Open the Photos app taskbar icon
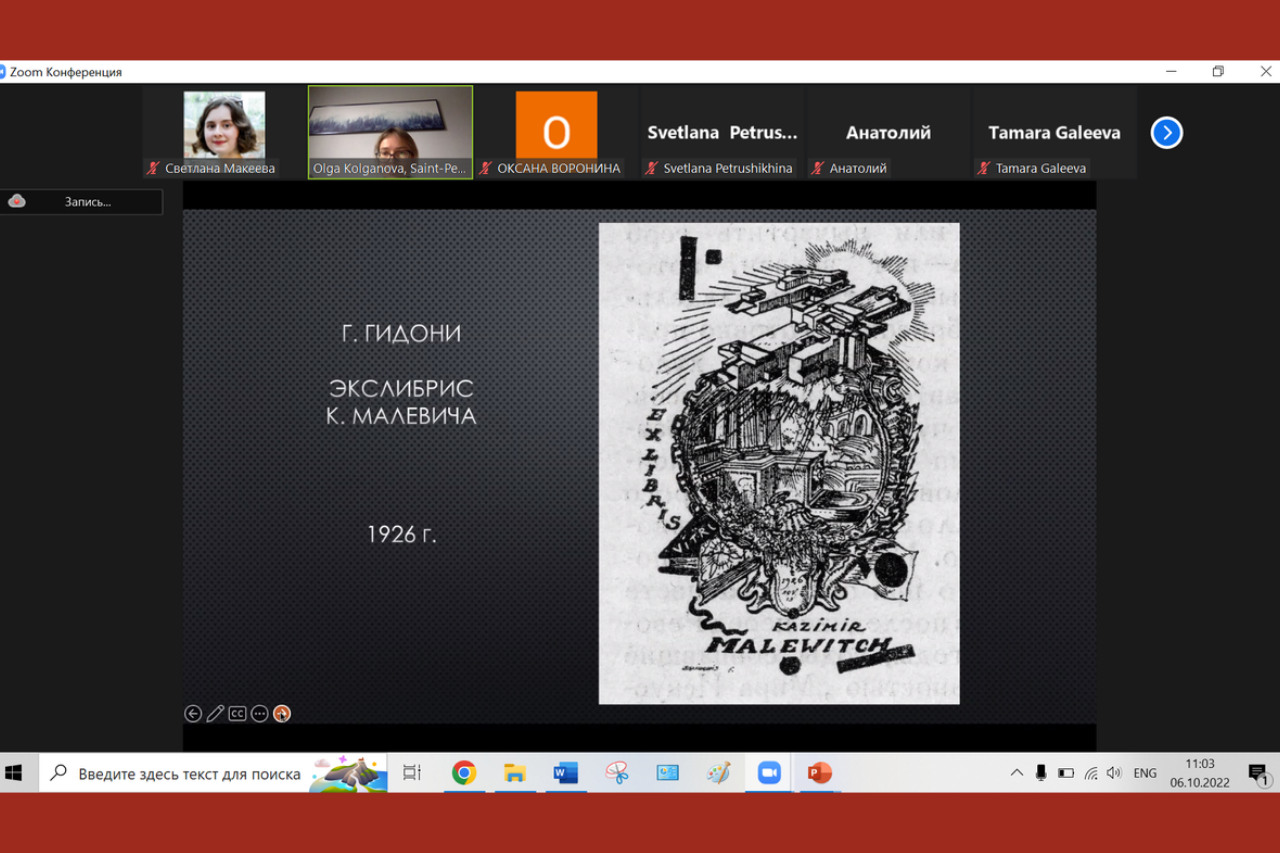Image resolution: width=1280 pixels, height=853 pixels. point(668,773)
